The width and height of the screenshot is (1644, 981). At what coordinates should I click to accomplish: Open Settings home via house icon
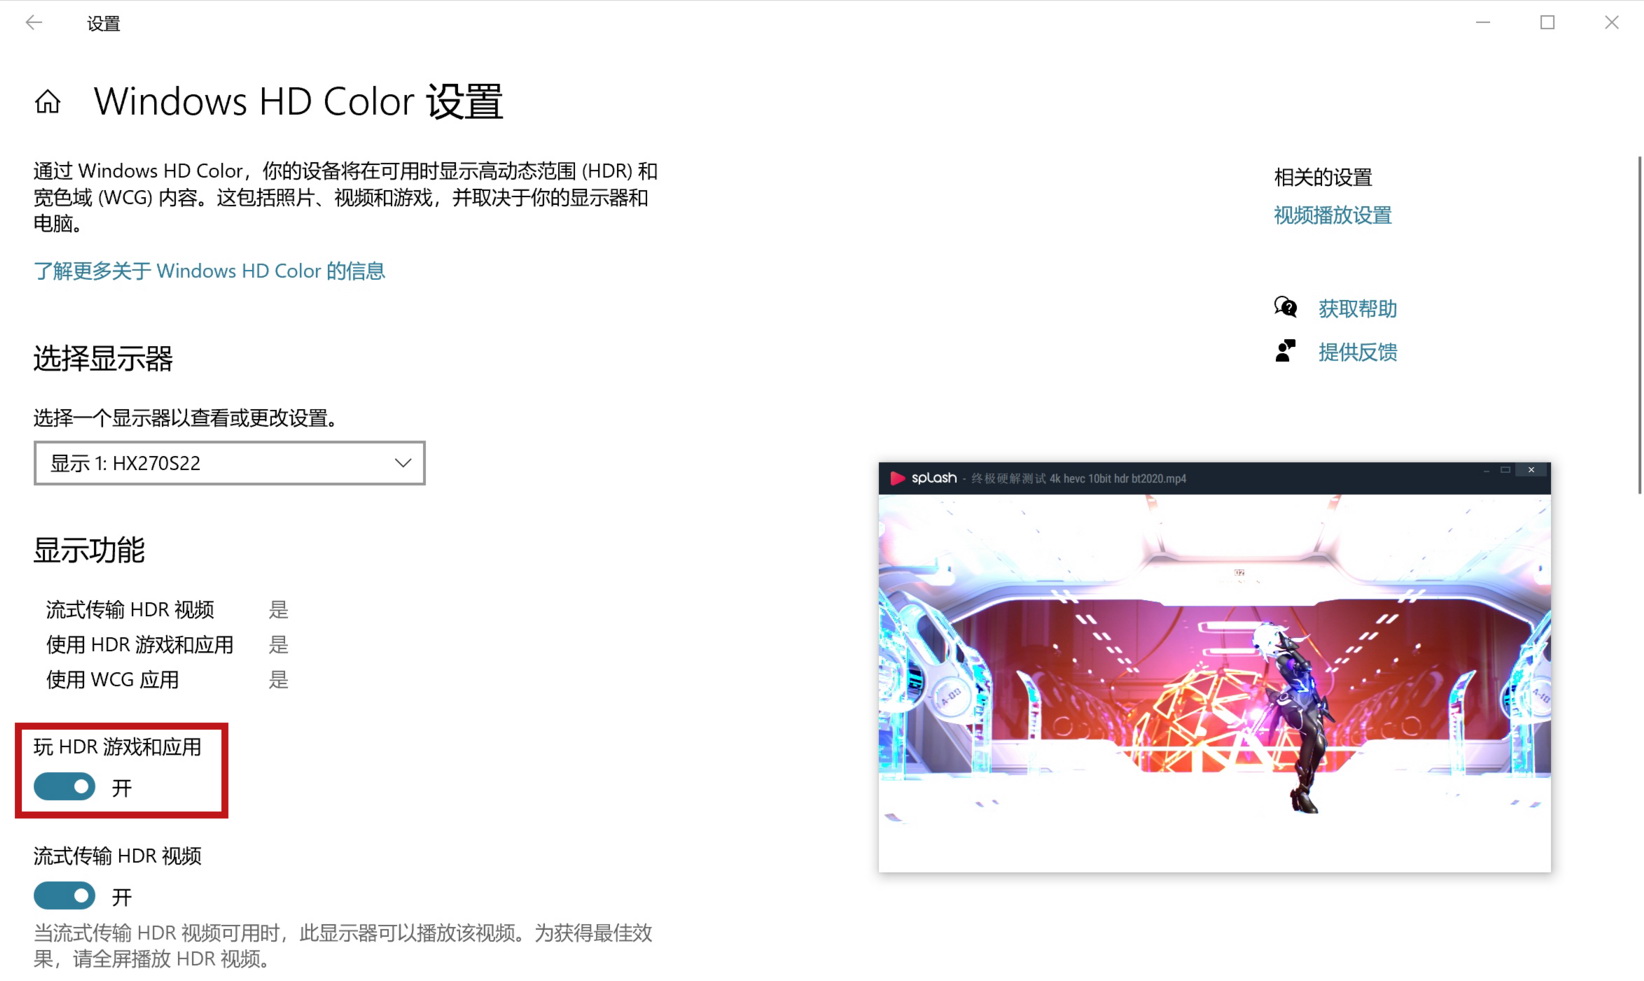[x=47, y=102]
